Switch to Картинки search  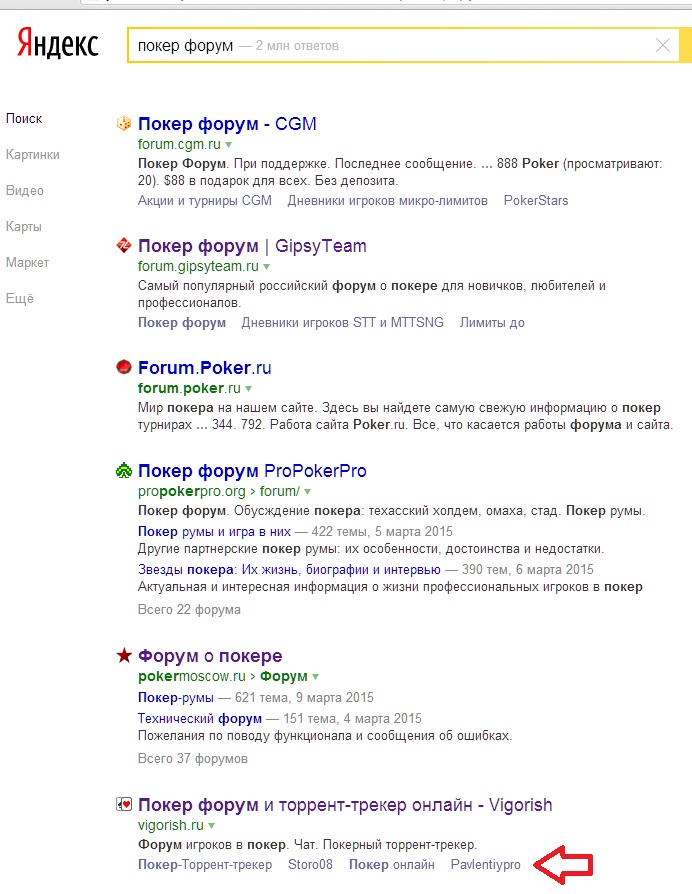[32, 155]
